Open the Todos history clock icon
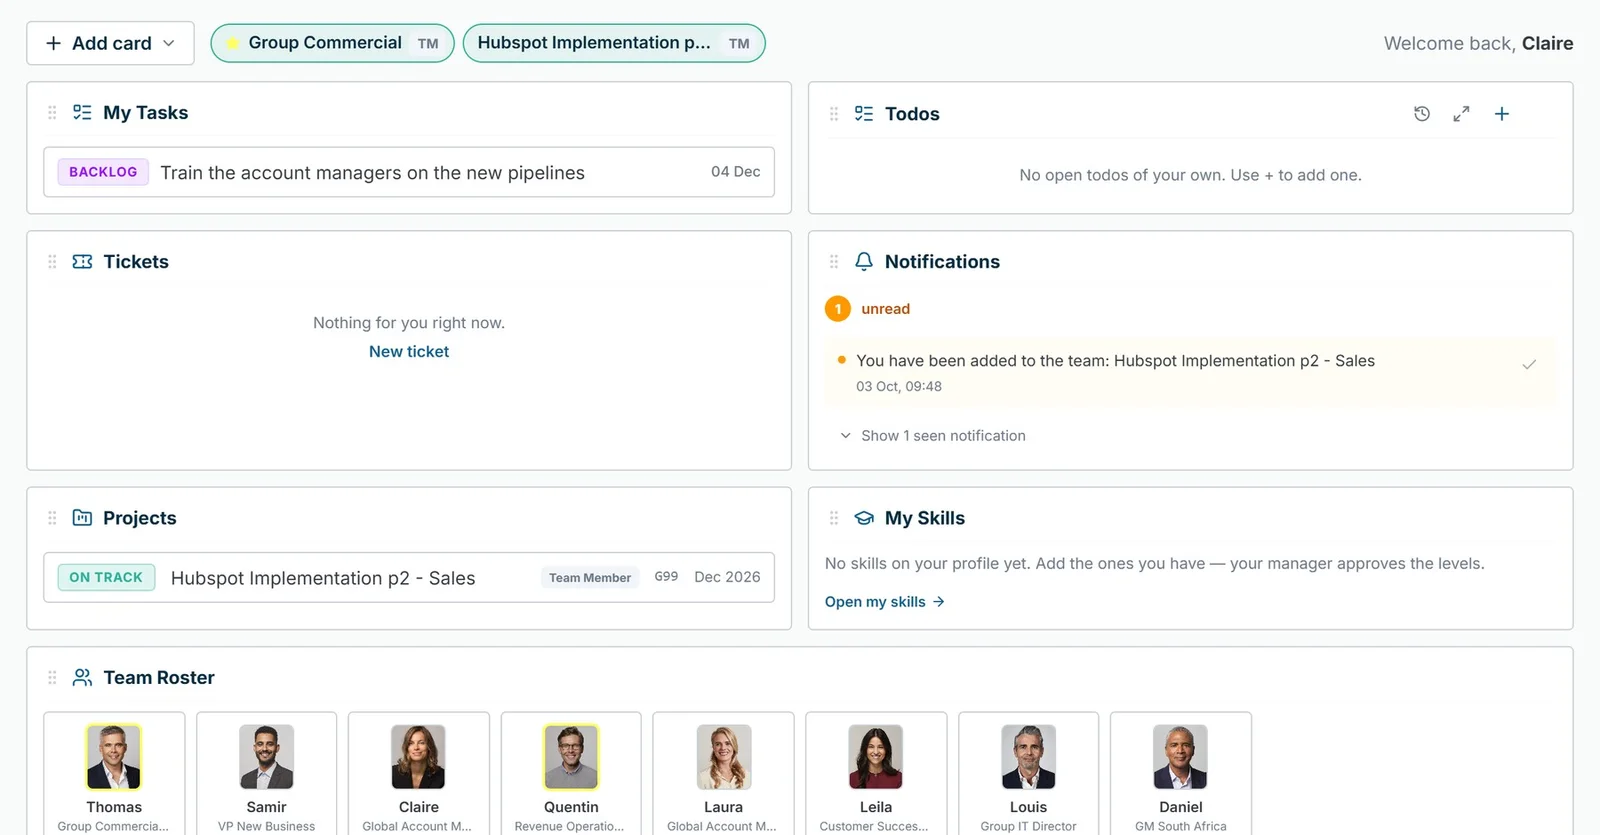 (x=1422, y=114)
